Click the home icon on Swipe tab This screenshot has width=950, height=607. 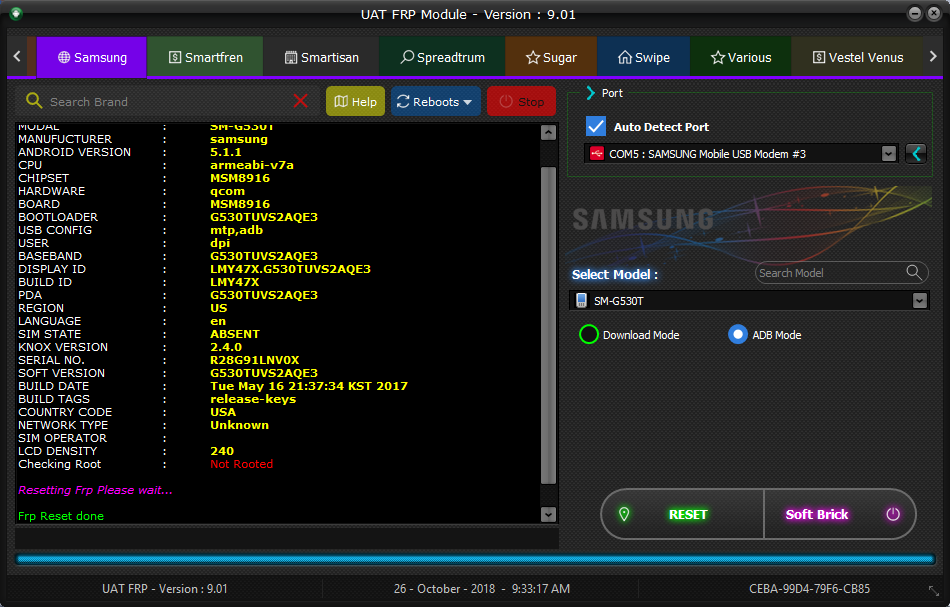click(x=625, y=57)
